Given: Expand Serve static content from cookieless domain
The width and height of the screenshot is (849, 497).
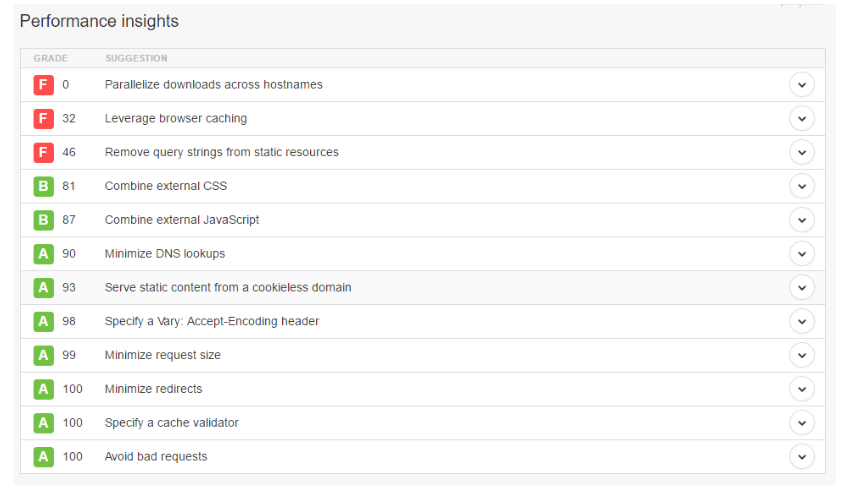Looking at the screenshot, I should (801, 287).
